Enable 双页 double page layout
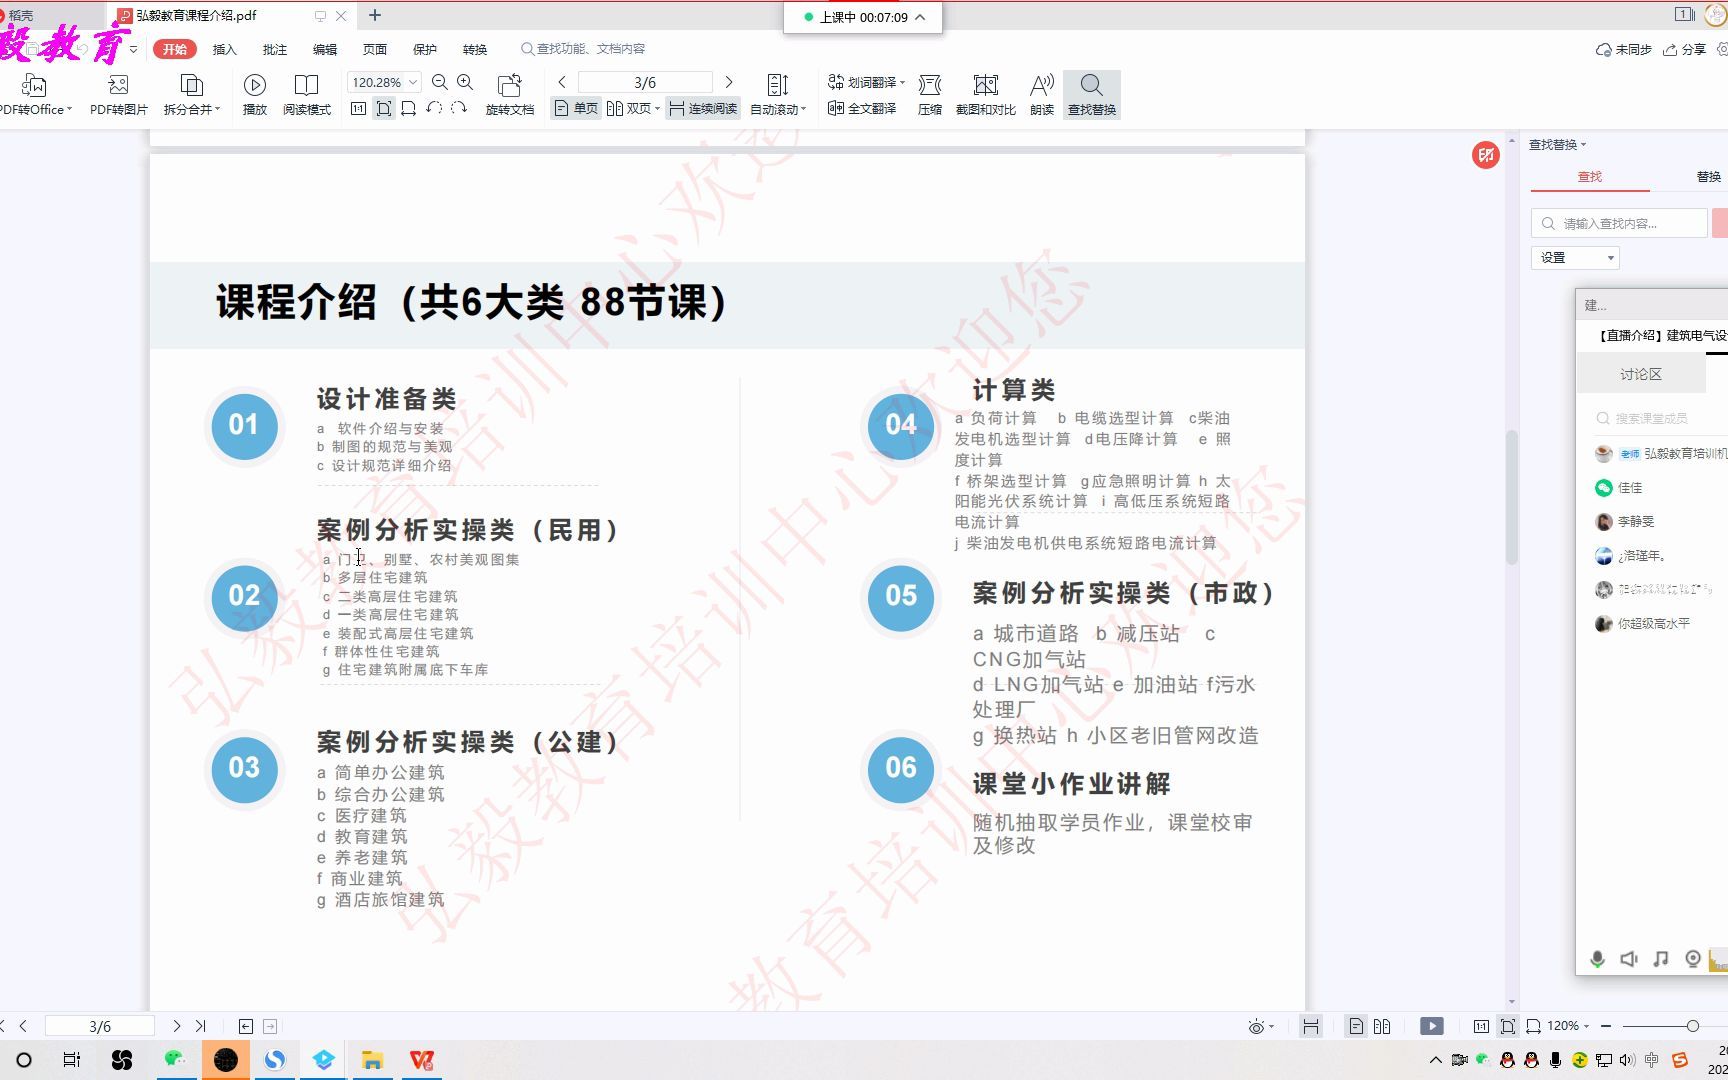Screen dimensions: 1728x1080 coord(633,108)
